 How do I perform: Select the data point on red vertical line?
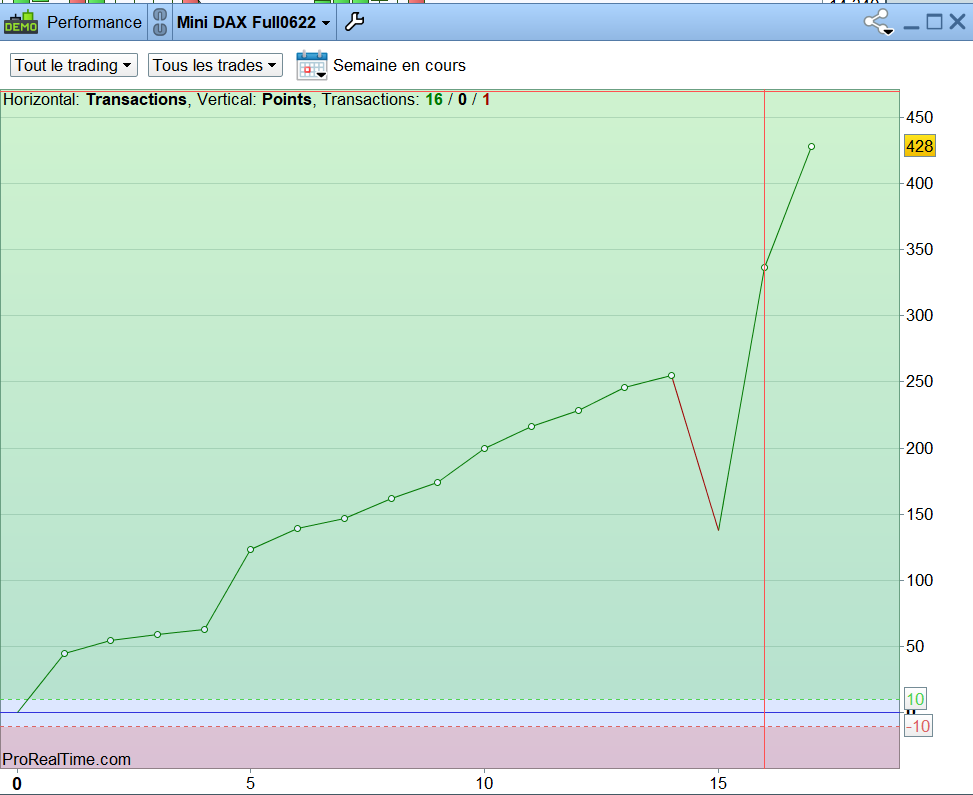pos(764,267)
